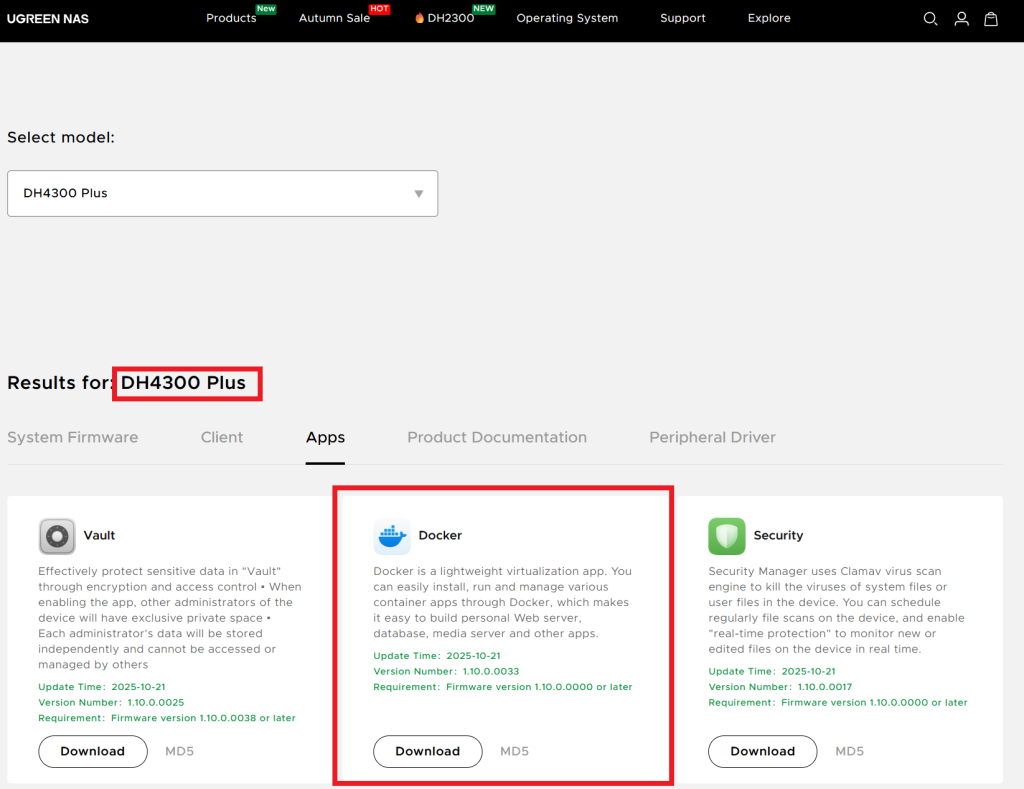Switch to the Client tab
Image resolution: width=1024 pixels, height=789 pixels.
pos(222,437)
